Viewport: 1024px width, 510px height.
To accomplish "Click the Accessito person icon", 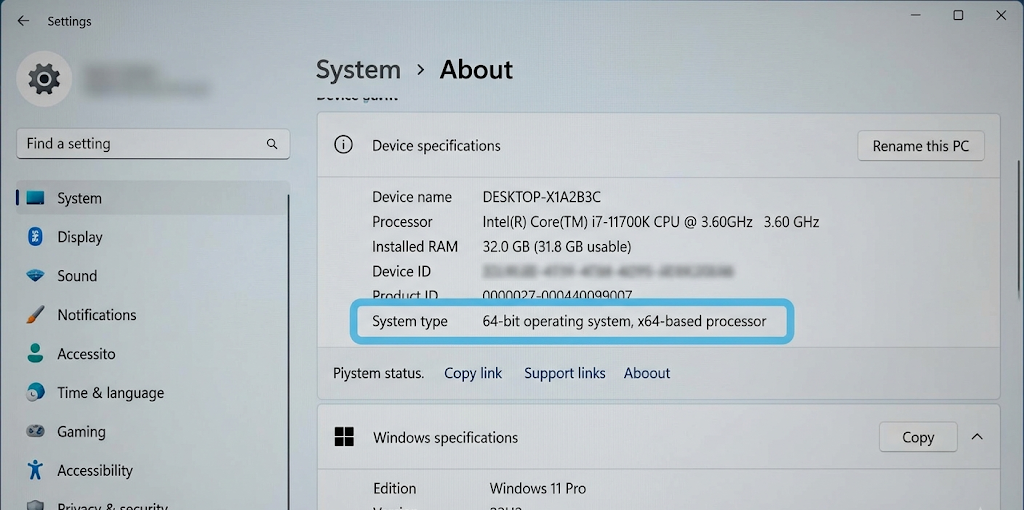I will pyautogui.click(x=35, y=353).
